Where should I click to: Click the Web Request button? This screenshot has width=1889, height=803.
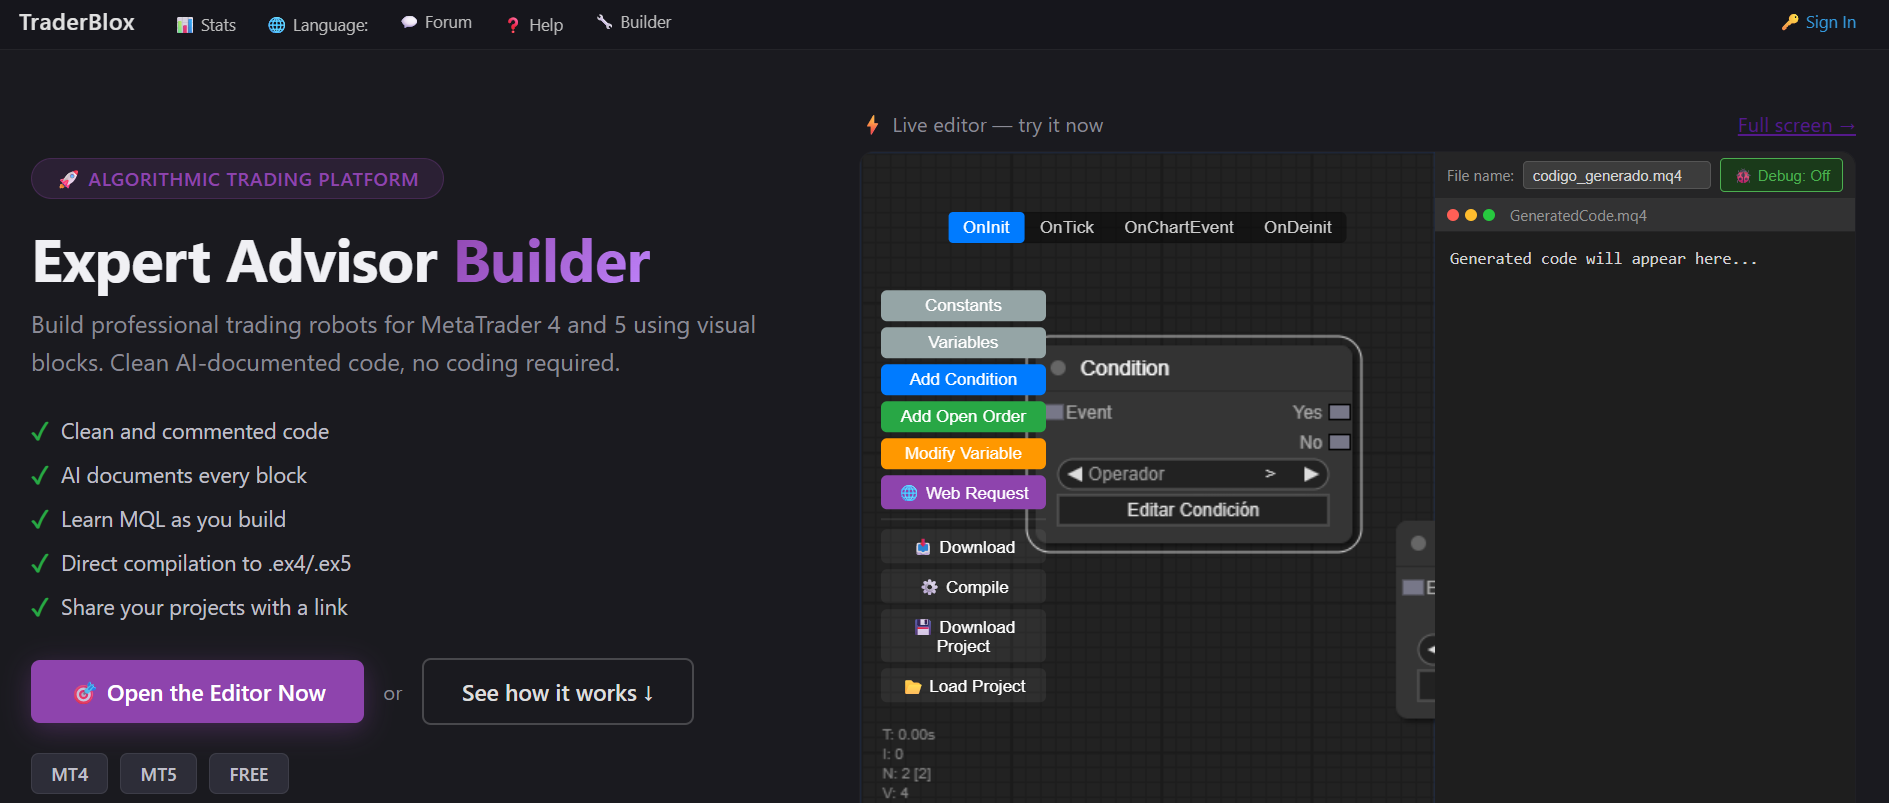tap(963, 493)
